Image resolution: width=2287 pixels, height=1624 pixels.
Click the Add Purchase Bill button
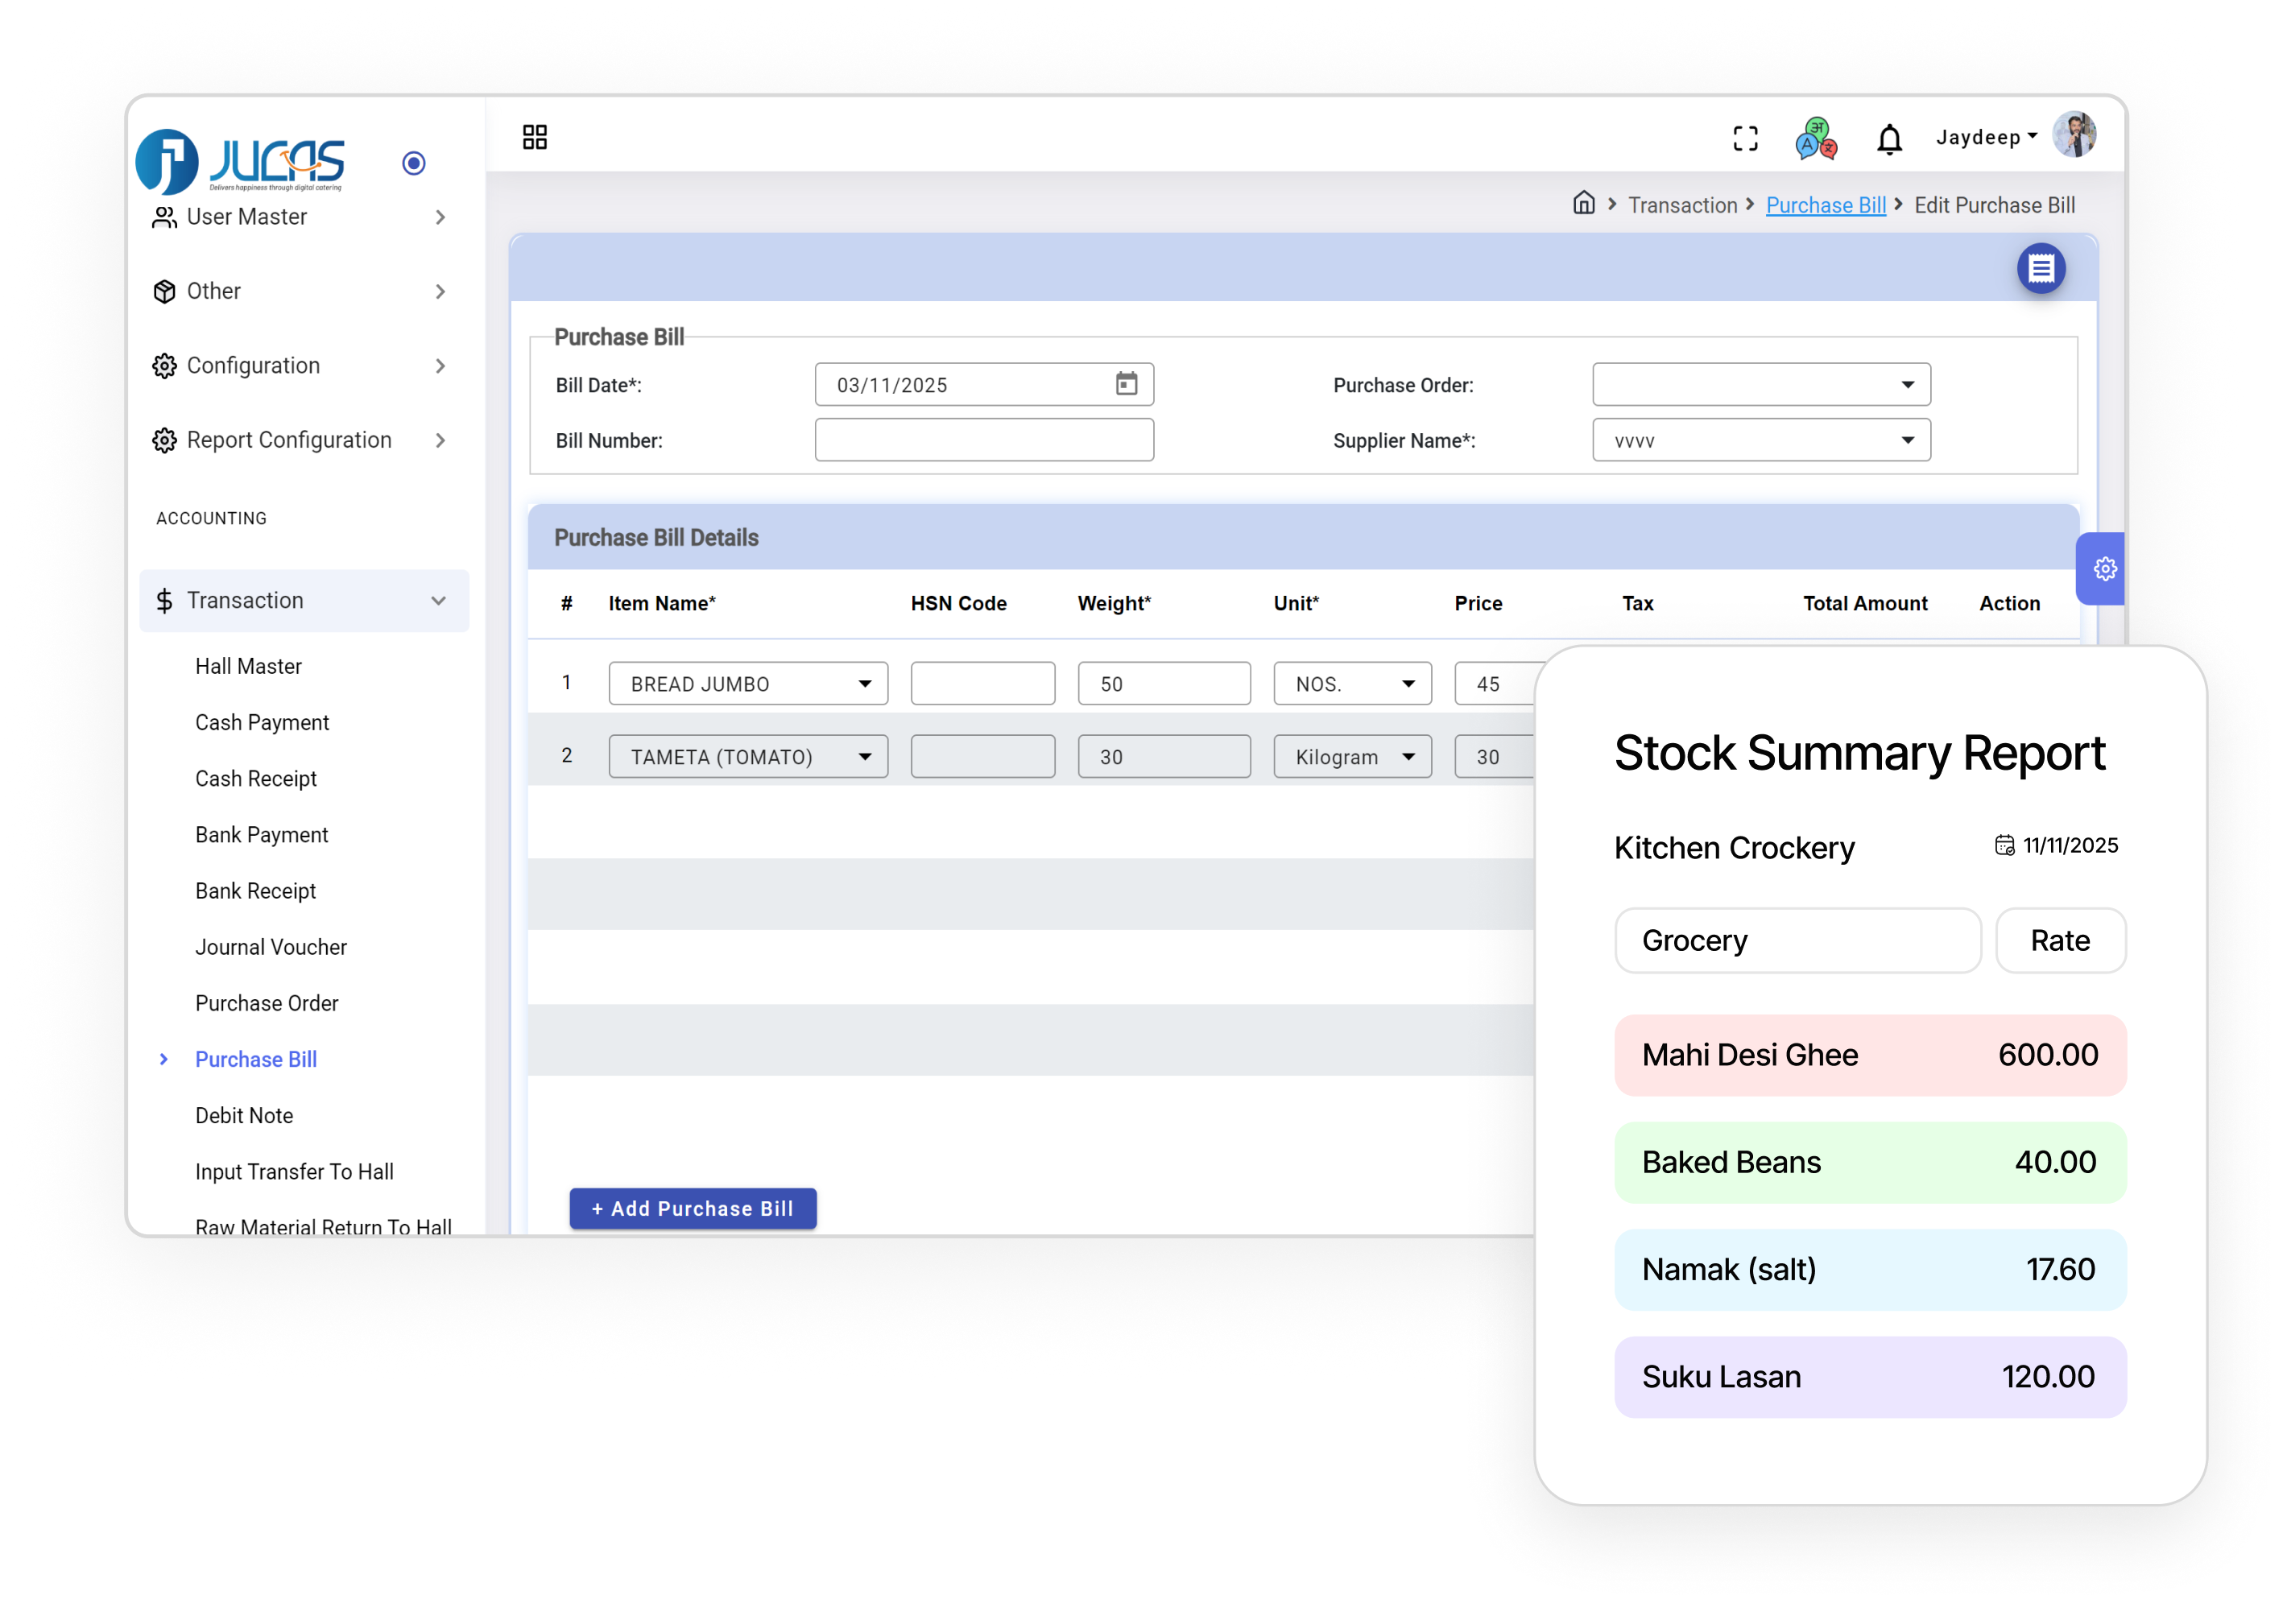tap(693, 1208)
